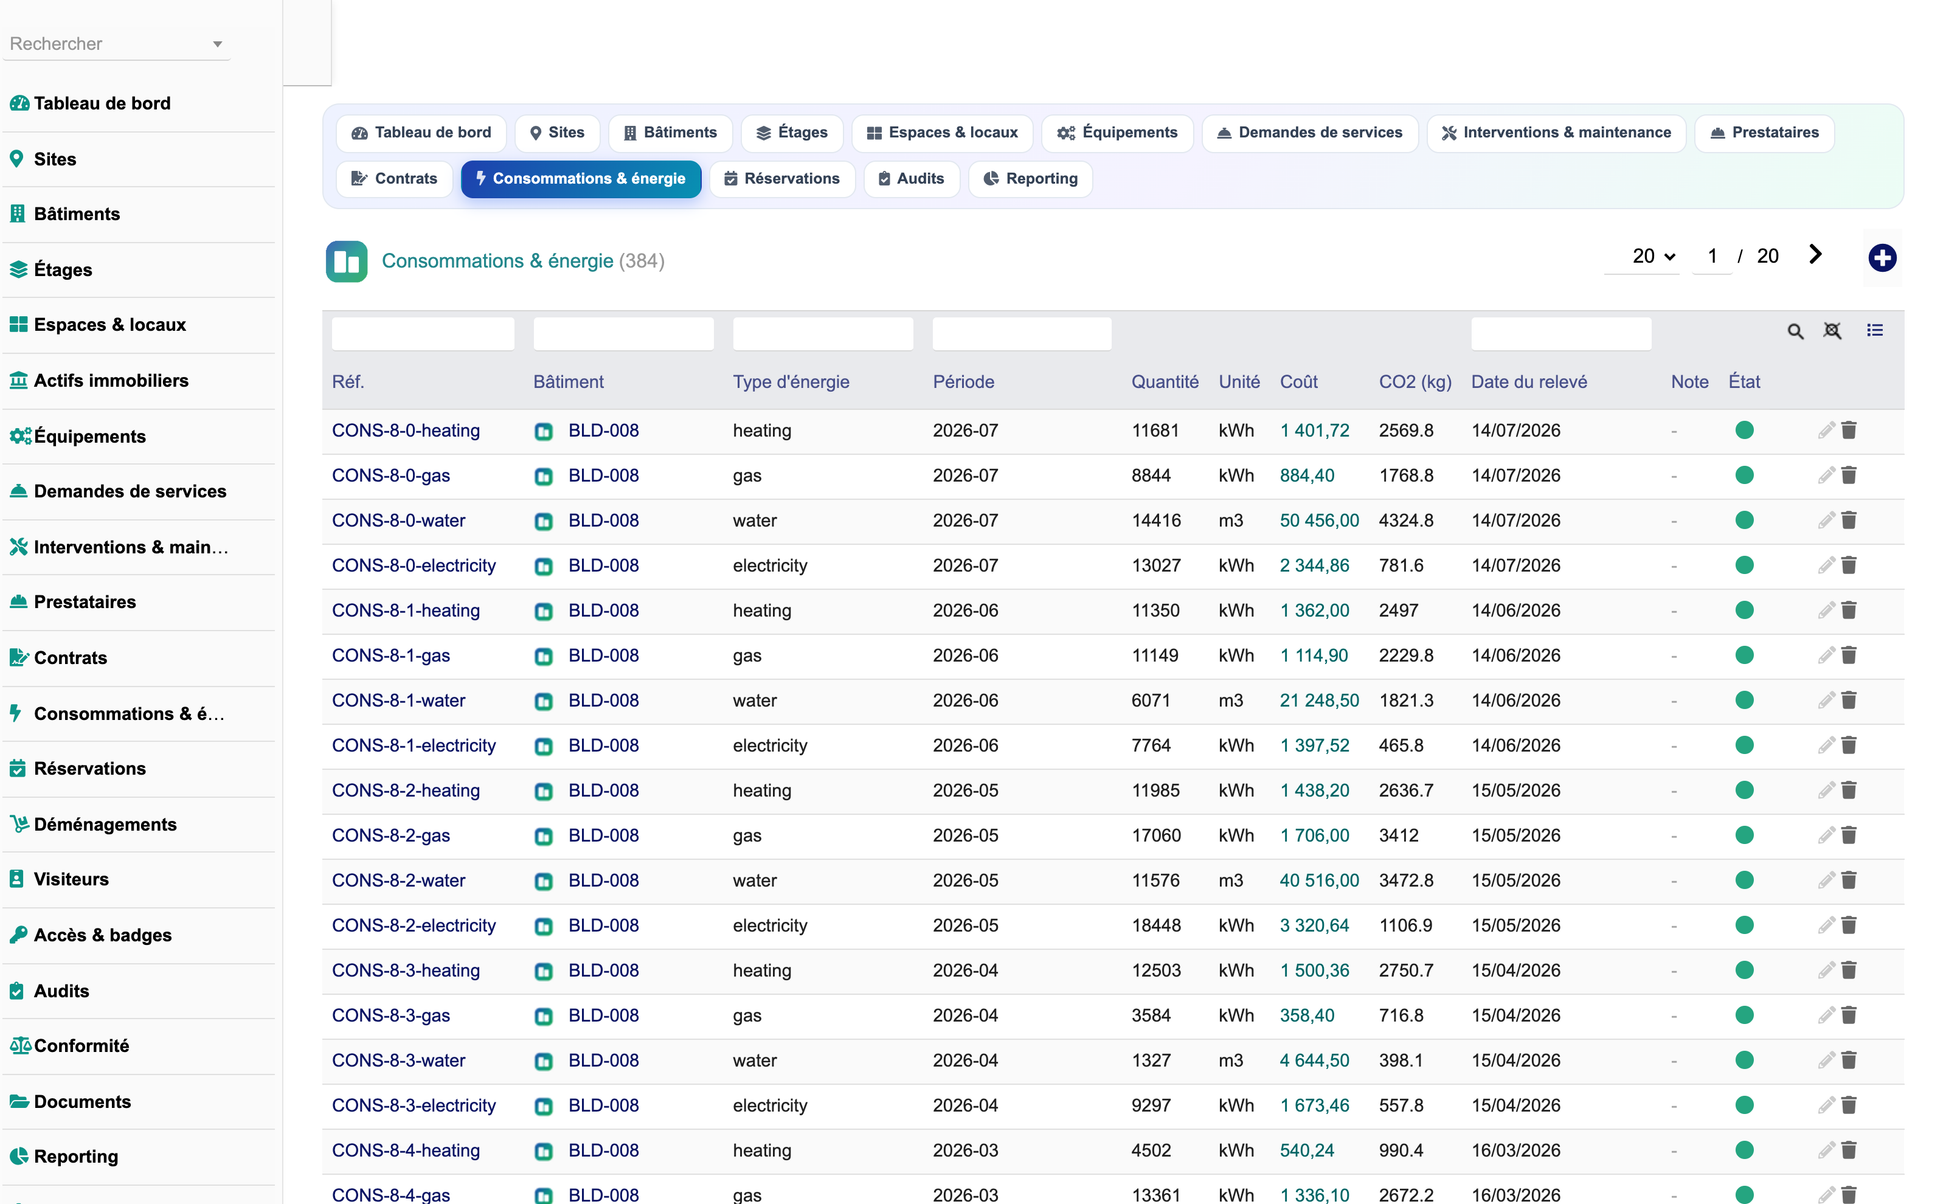Clear filters with crossed-out search icon

pyautogui.click(x=1832, y=331)
